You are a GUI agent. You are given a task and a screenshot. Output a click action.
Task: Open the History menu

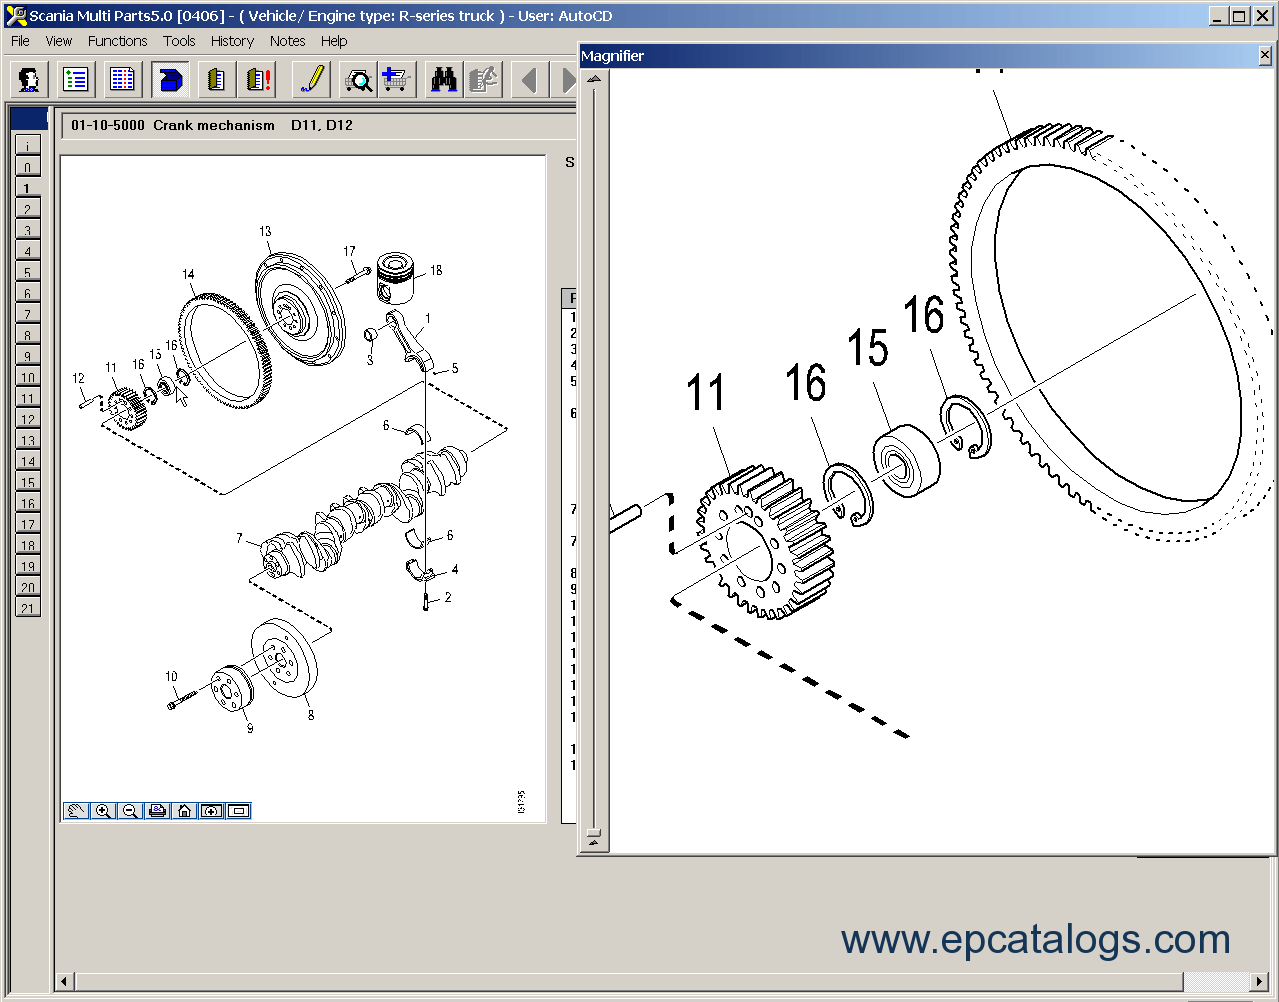(232, 41)
